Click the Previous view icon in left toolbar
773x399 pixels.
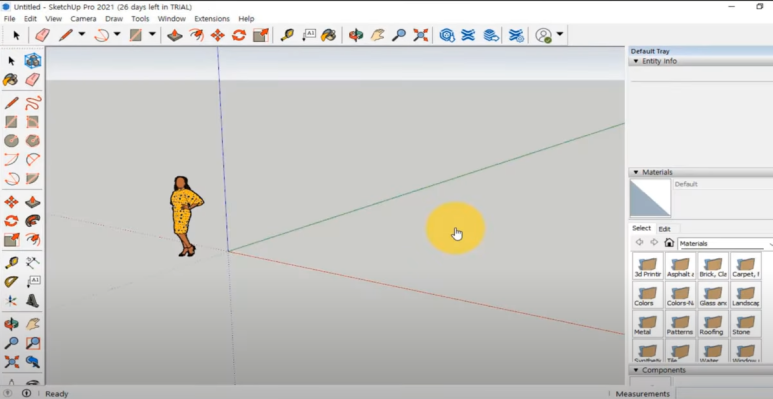pyautogui.click(x=33, y=362)
